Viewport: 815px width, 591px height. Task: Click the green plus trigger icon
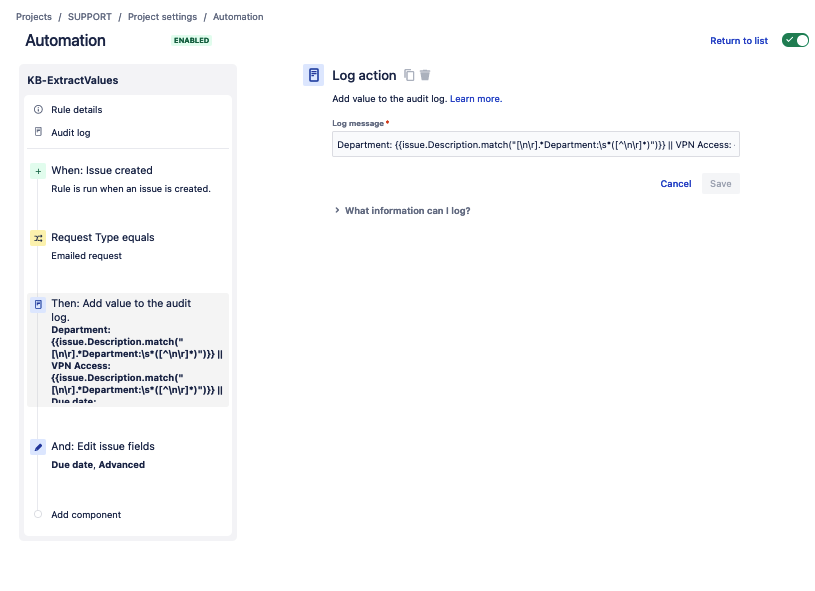tap(38, 171)
